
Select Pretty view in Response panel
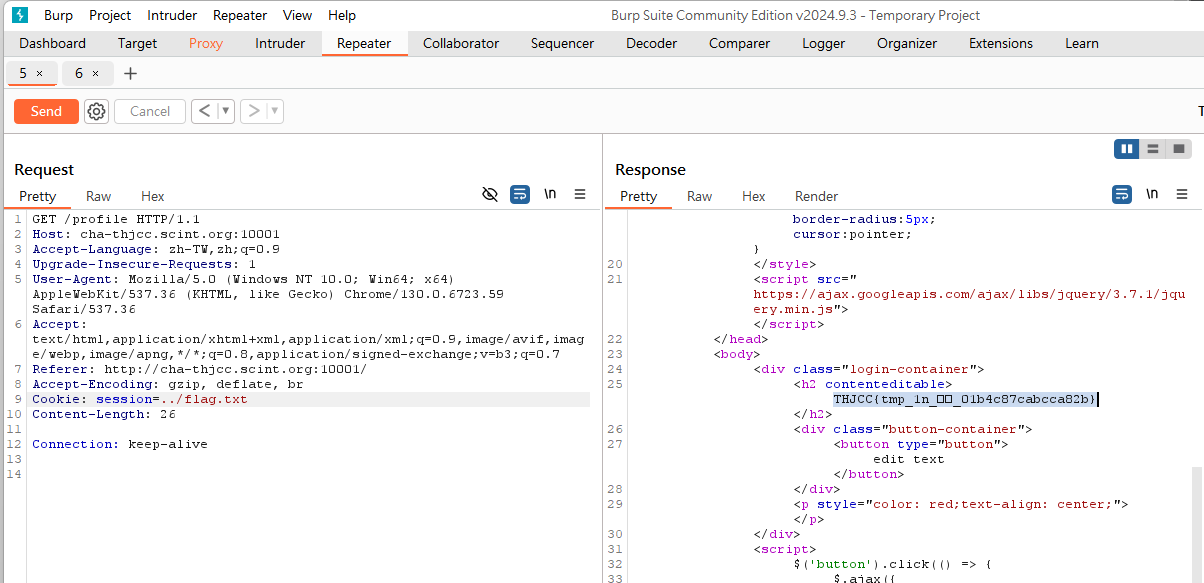point(639,196)
